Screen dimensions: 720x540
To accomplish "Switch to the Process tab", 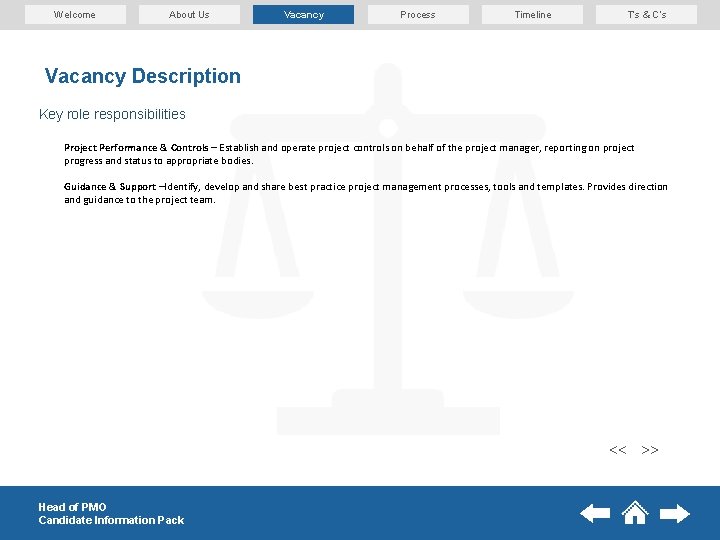I will pyautogui.click(x=418, y=15).
